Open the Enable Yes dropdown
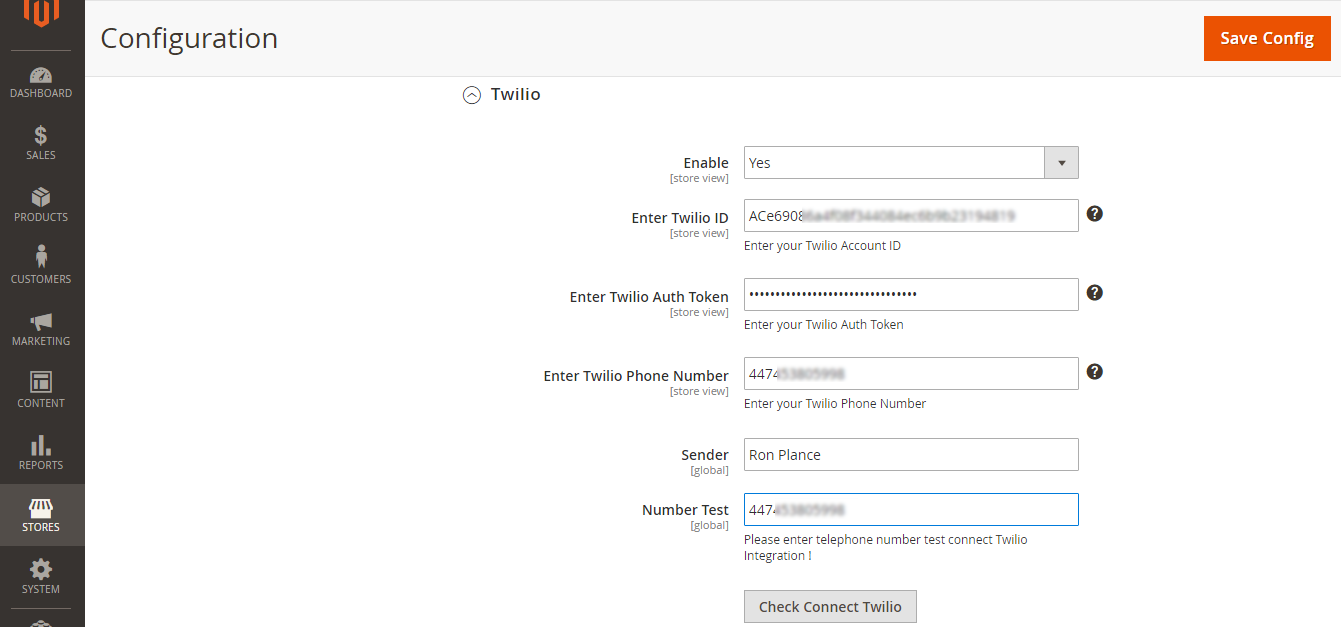Image resolution: width=1341 pixels, height=627 pixels. [x=910, y=163]
